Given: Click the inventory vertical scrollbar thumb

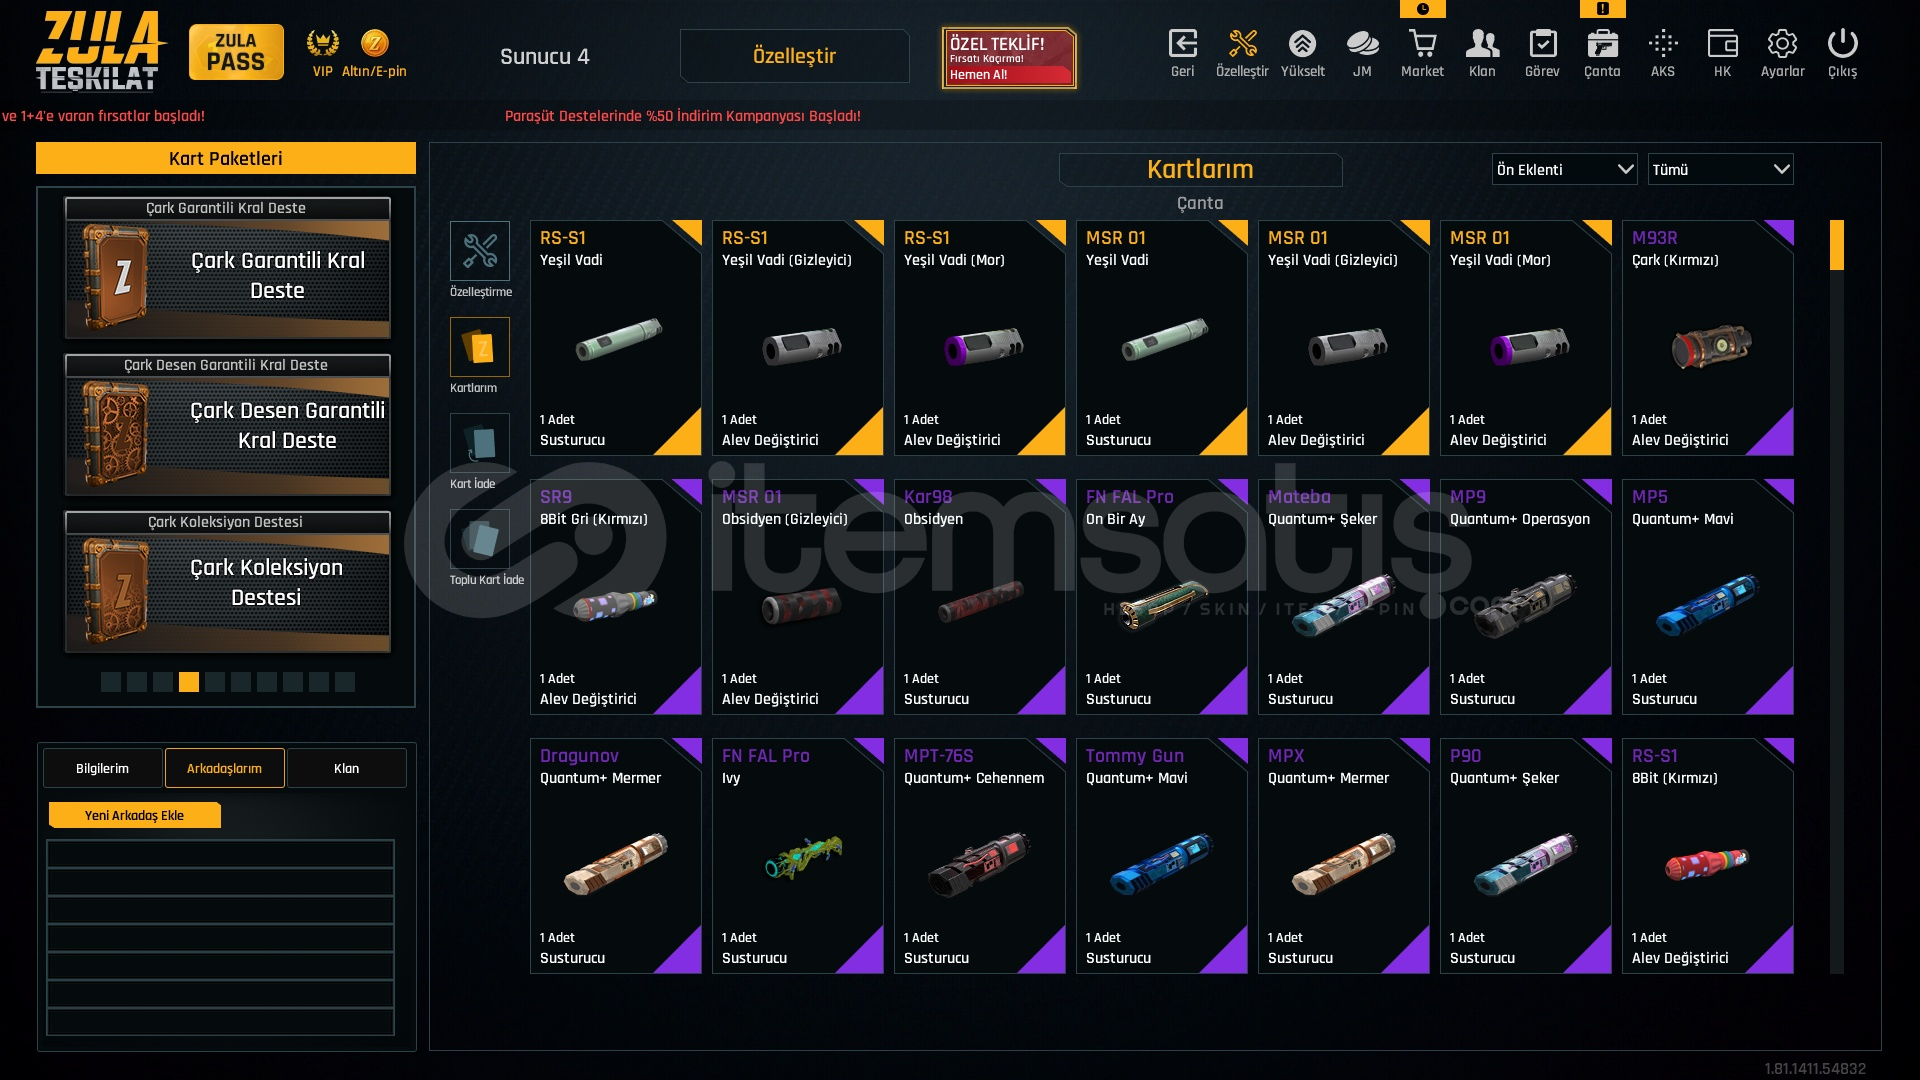Looking at the screenshot, I should pos(1837,245).
